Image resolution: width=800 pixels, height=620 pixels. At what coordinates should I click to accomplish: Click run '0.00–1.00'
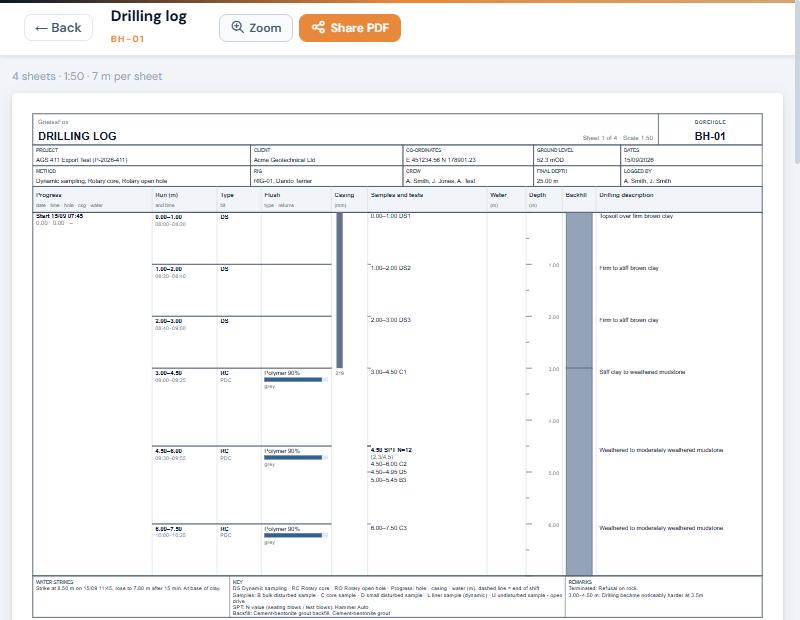pyautogui.click(x=168, y=217)
